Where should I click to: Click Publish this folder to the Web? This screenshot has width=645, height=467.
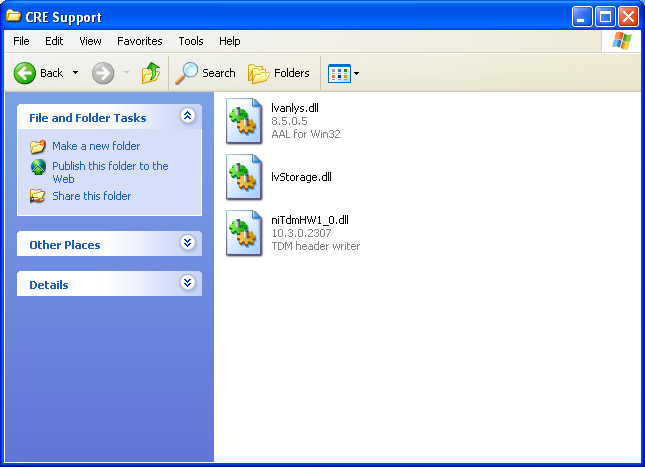110,172
